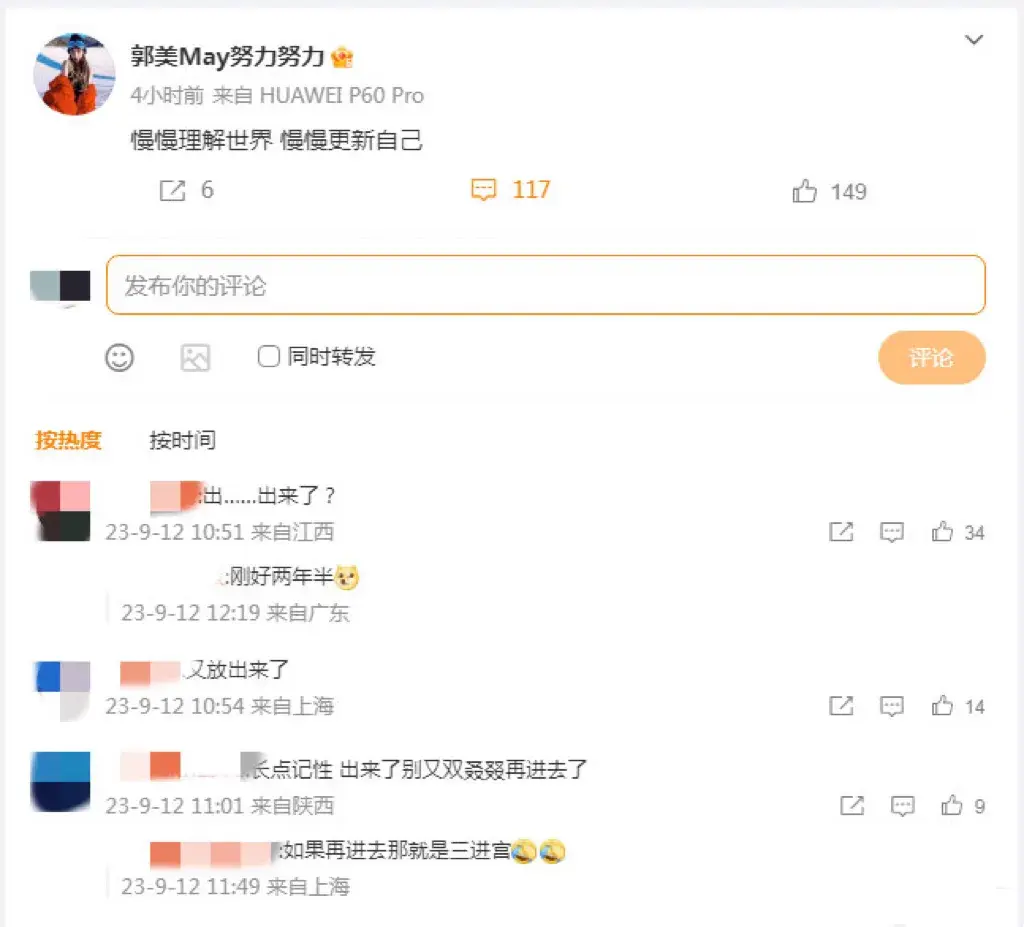Image resolution: width=1024 pixels, height=927 pixels.
Task: Click the orange 评论 submit button
Action: 931,357
